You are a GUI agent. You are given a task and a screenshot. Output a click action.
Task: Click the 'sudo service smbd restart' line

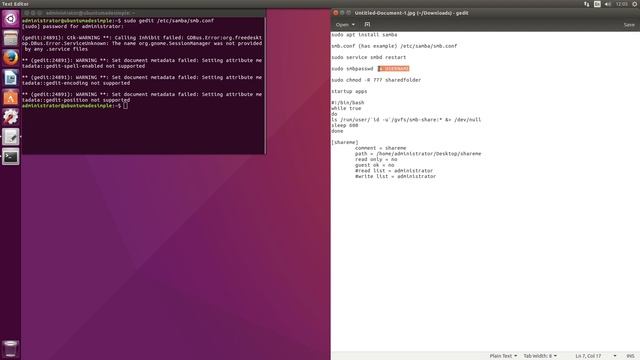tap(369, 57)
